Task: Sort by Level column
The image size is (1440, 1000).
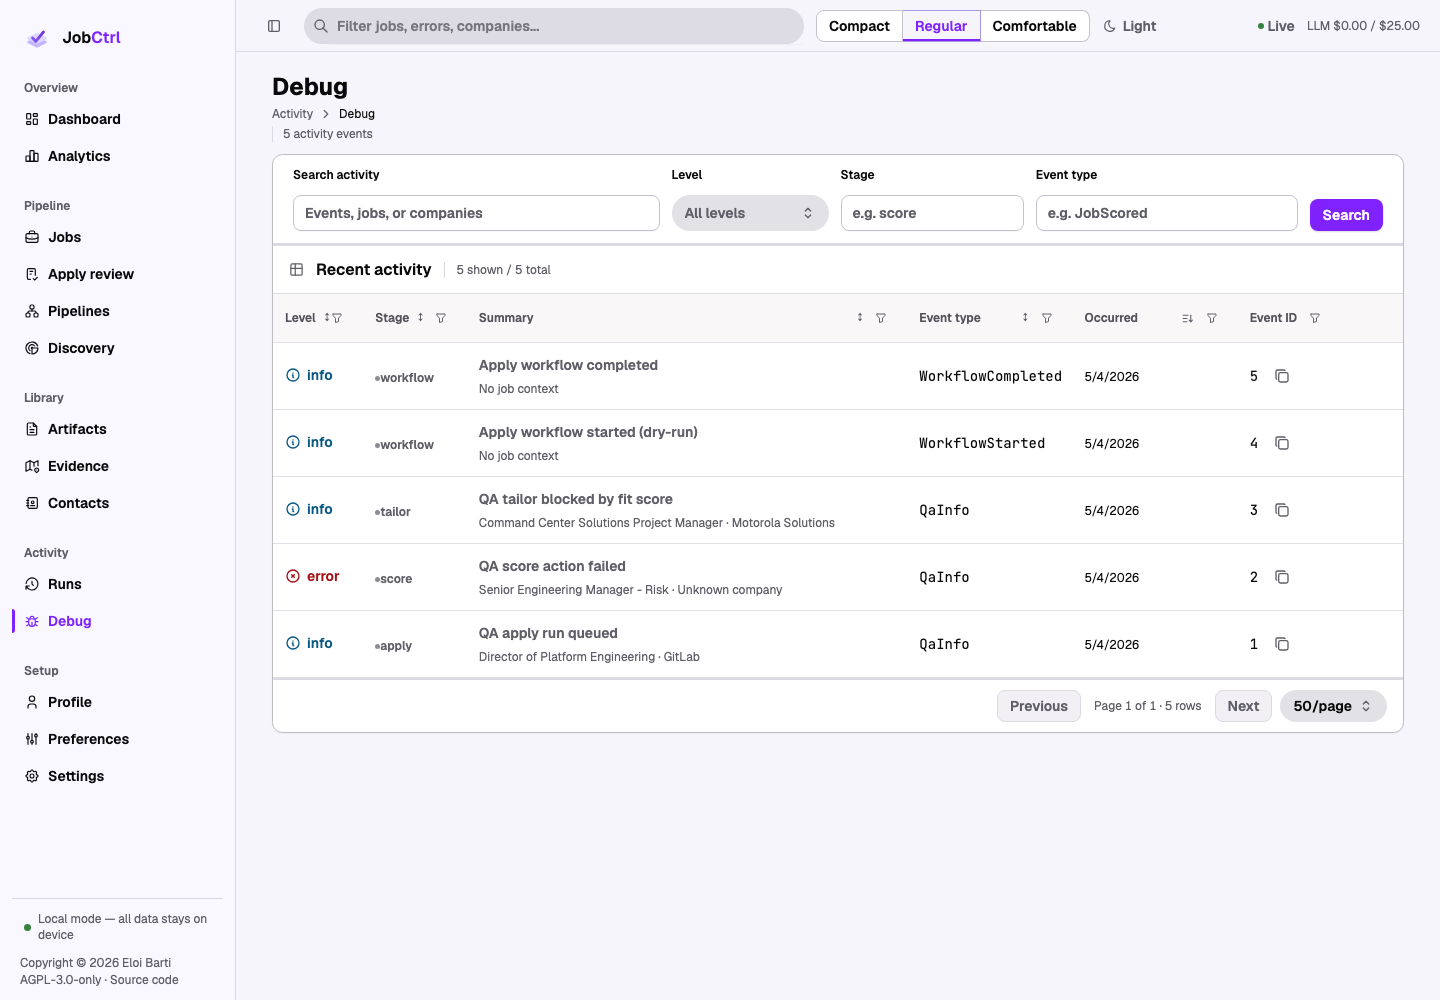Action: [327, 317]
